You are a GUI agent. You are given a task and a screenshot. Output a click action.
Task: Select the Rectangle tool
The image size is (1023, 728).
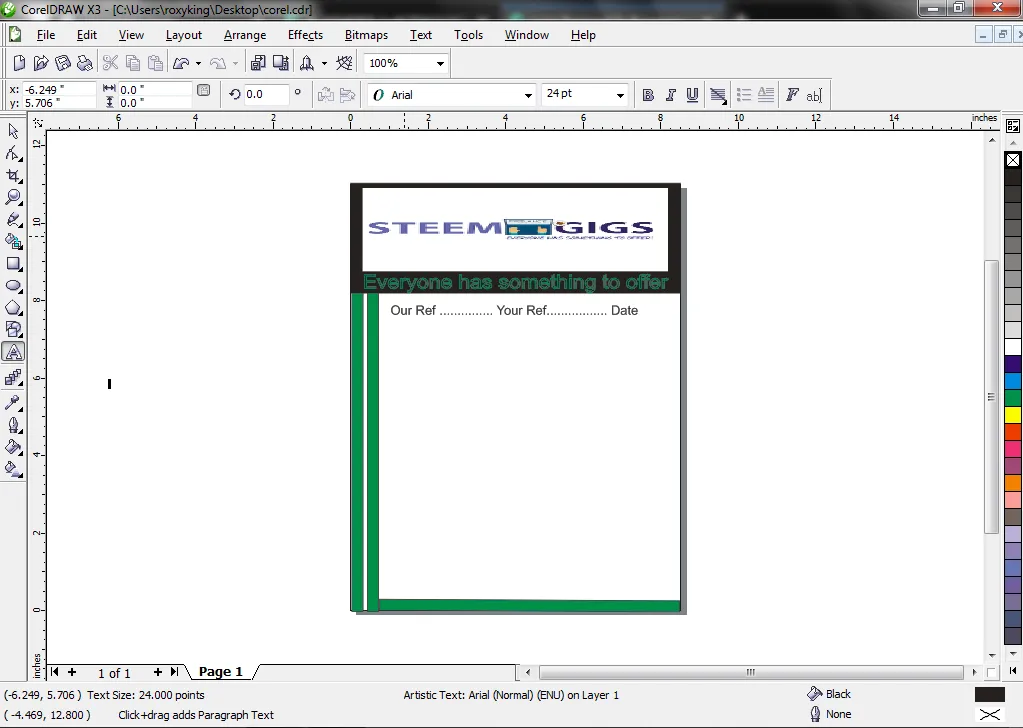pyautogui.click(x=13, y=264)
